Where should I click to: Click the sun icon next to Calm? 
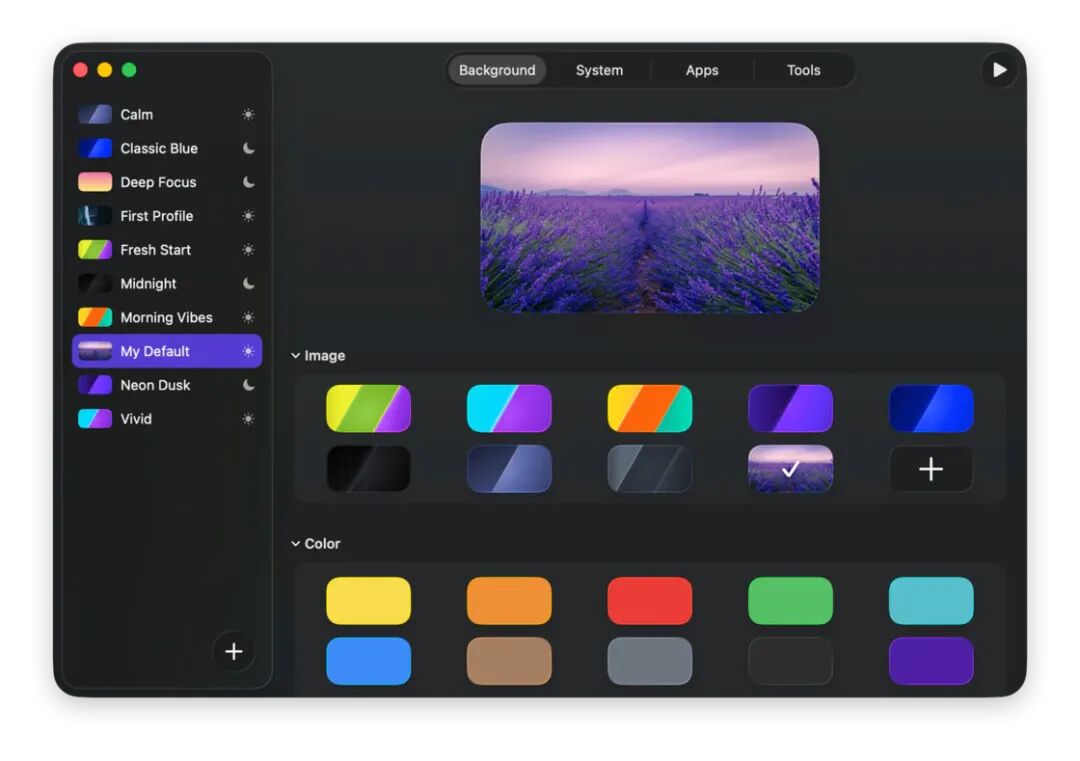click(x=248, y=114)
